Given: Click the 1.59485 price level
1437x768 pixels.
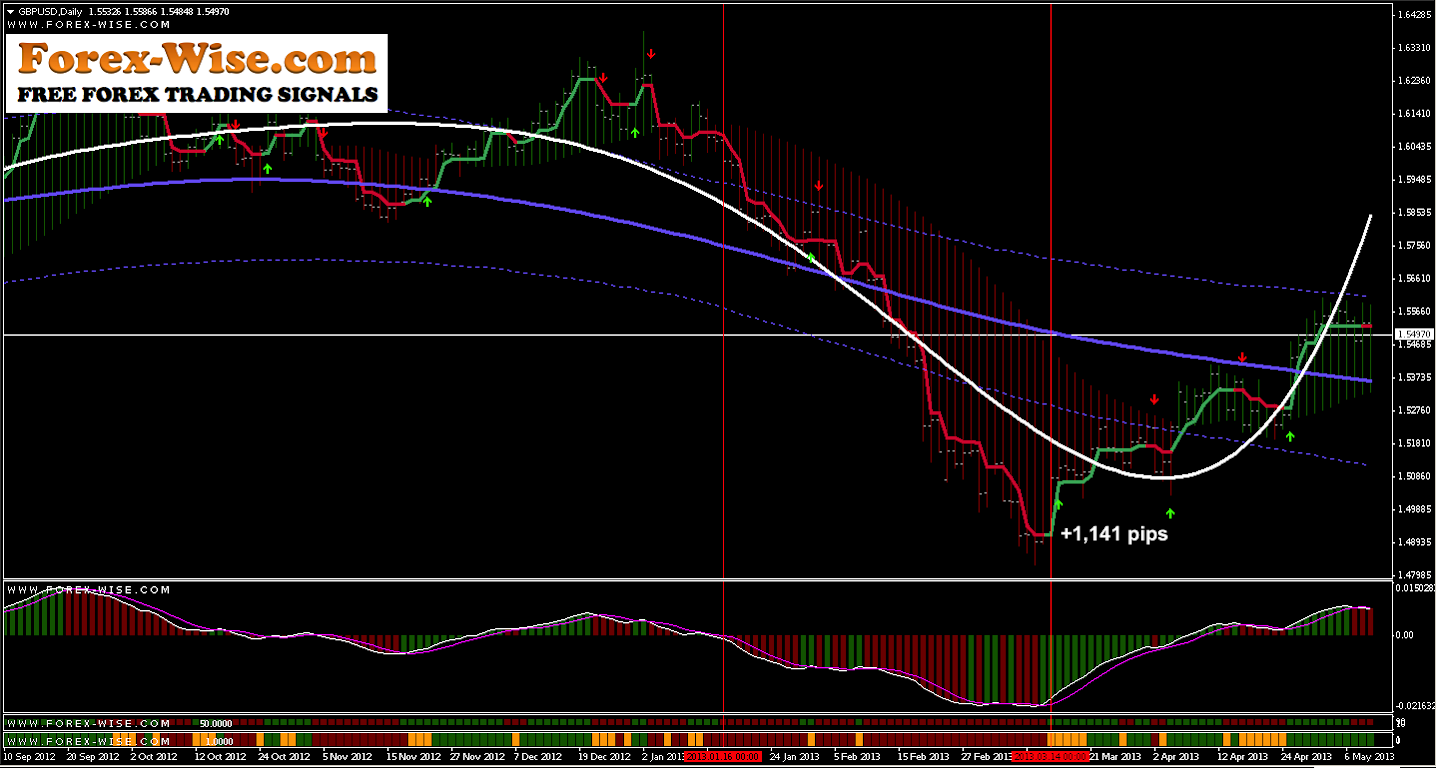Looking at the screenshot, I should click(x=1415, y=180).
